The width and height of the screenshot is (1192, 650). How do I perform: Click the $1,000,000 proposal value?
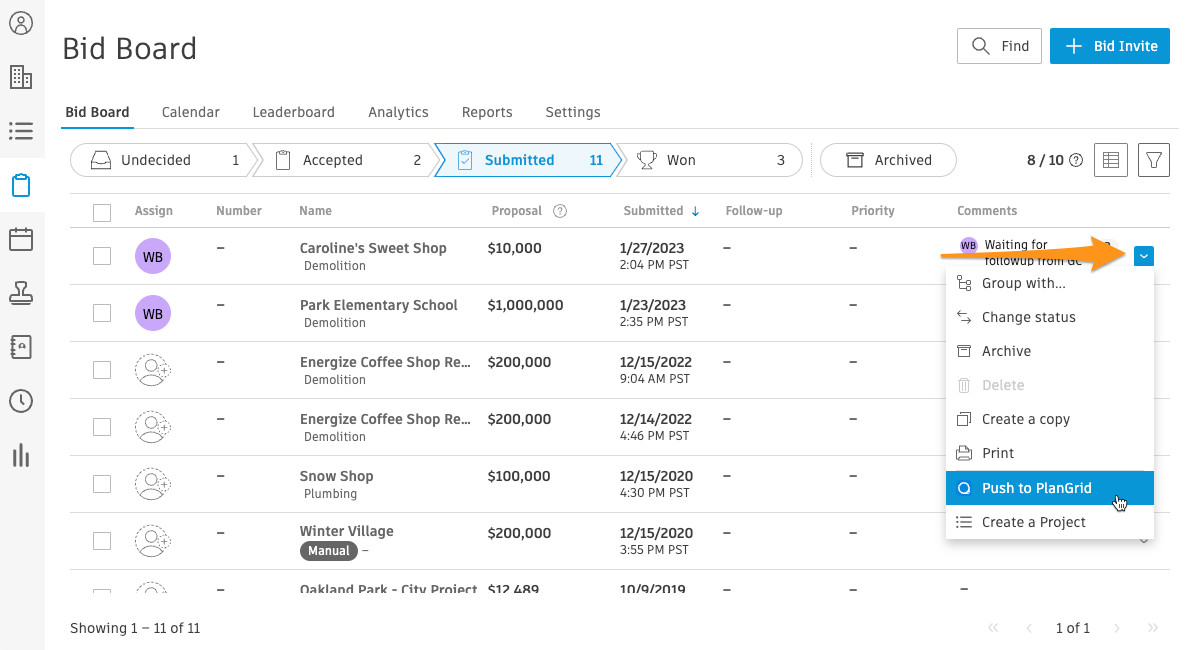click(525, 305)
